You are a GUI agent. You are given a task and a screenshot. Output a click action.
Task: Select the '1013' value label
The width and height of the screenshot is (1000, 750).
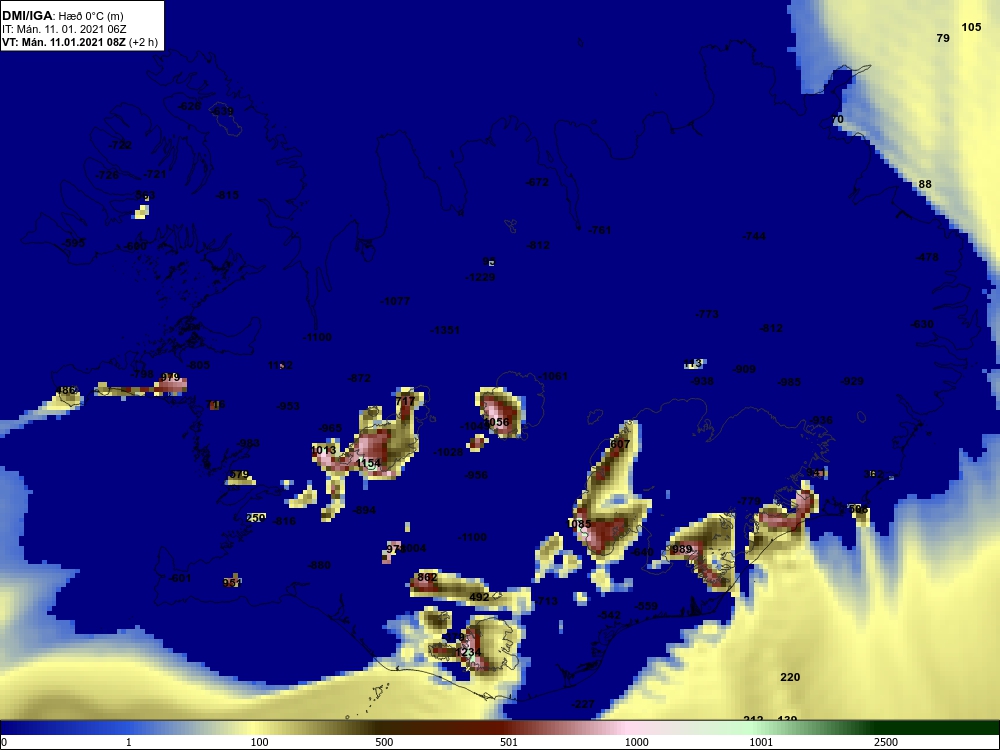[x=323, y=450]
